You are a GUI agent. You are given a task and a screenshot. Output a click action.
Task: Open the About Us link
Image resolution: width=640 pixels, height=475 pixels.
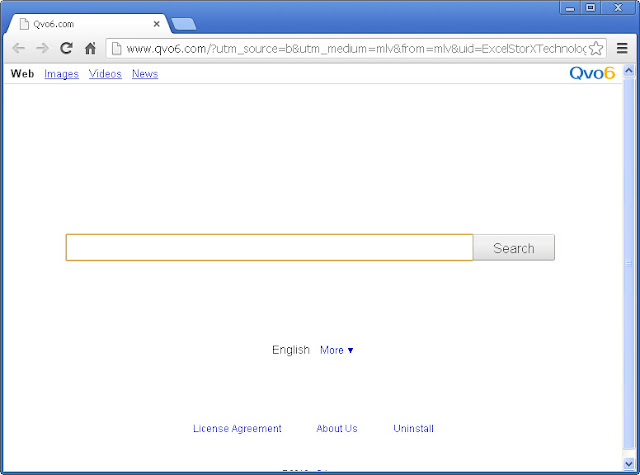pyautogui.click(x=337, y=428)
